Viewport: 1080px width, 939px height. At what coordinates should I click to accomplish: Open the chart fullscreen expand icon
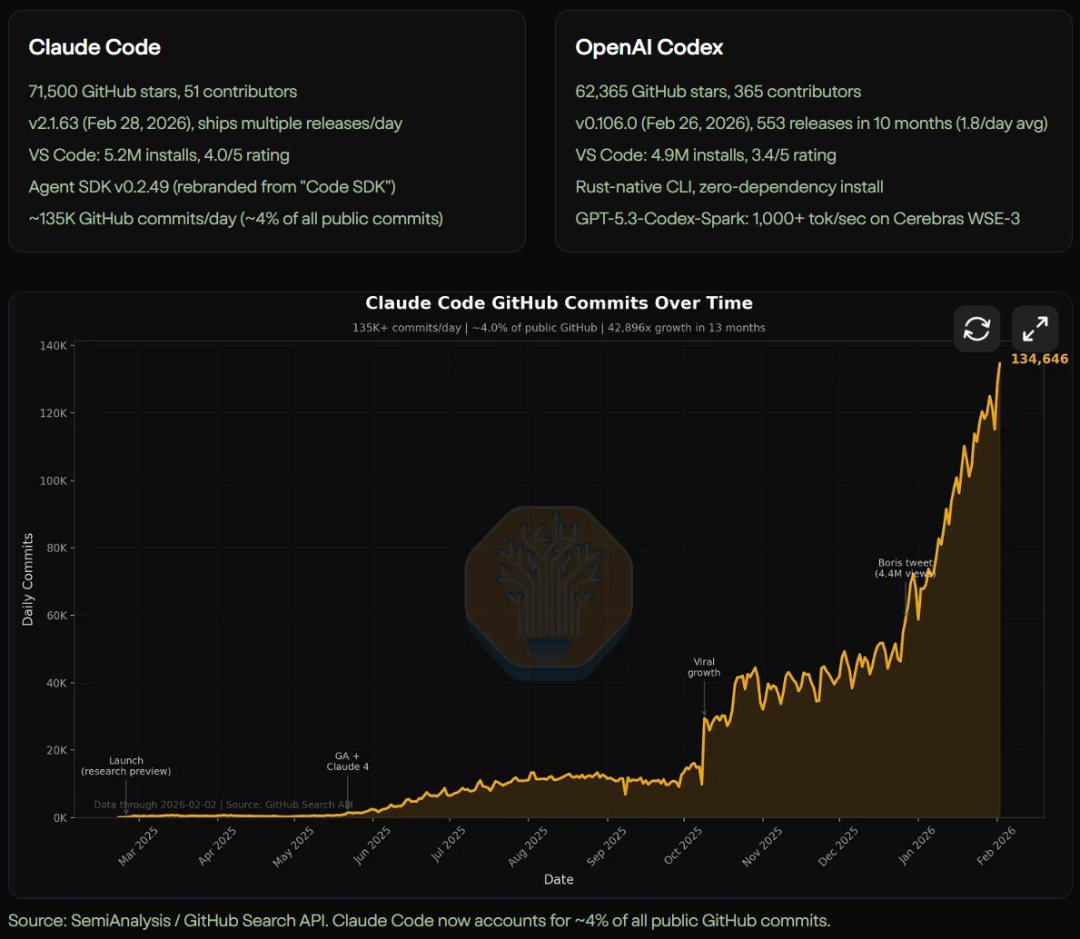click(x=1035, y=328)
